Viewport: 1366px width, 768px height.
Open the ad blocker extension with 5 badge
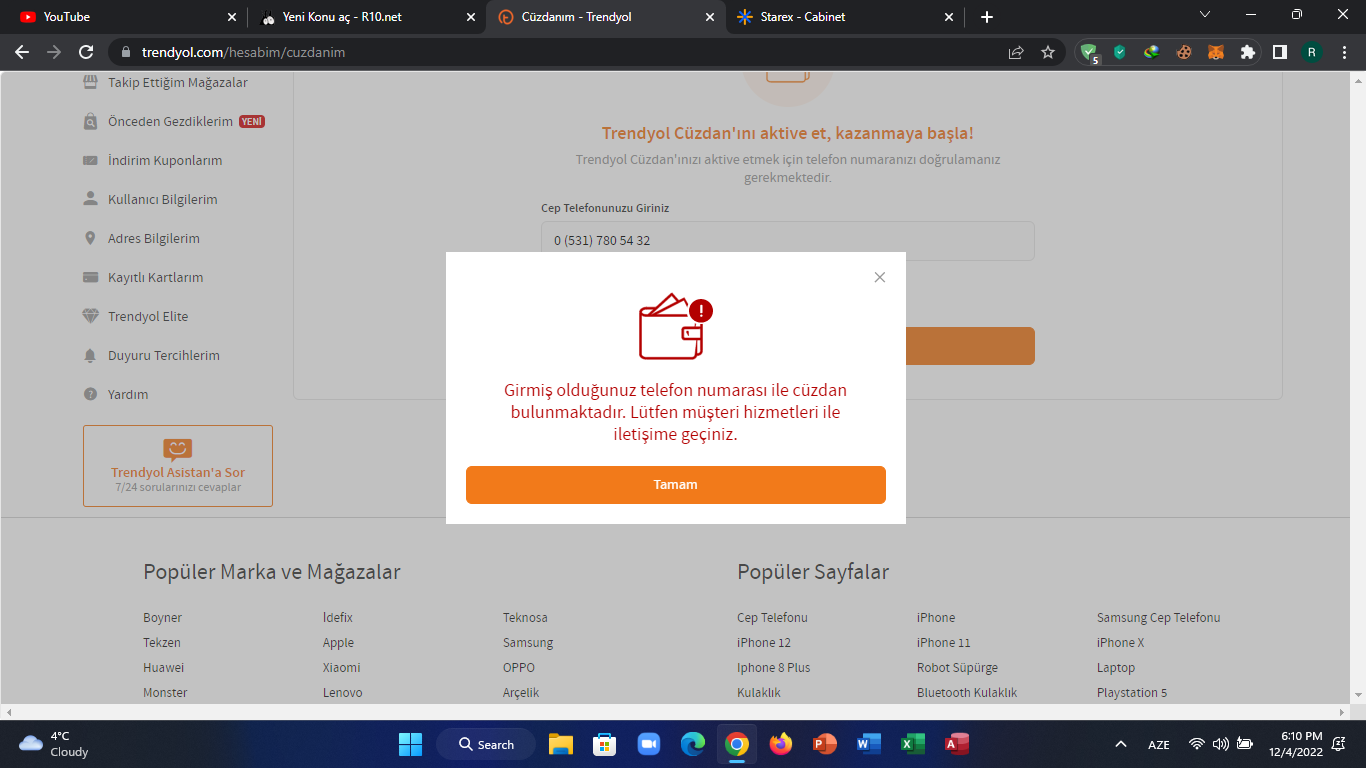[x=1089, y=53]
